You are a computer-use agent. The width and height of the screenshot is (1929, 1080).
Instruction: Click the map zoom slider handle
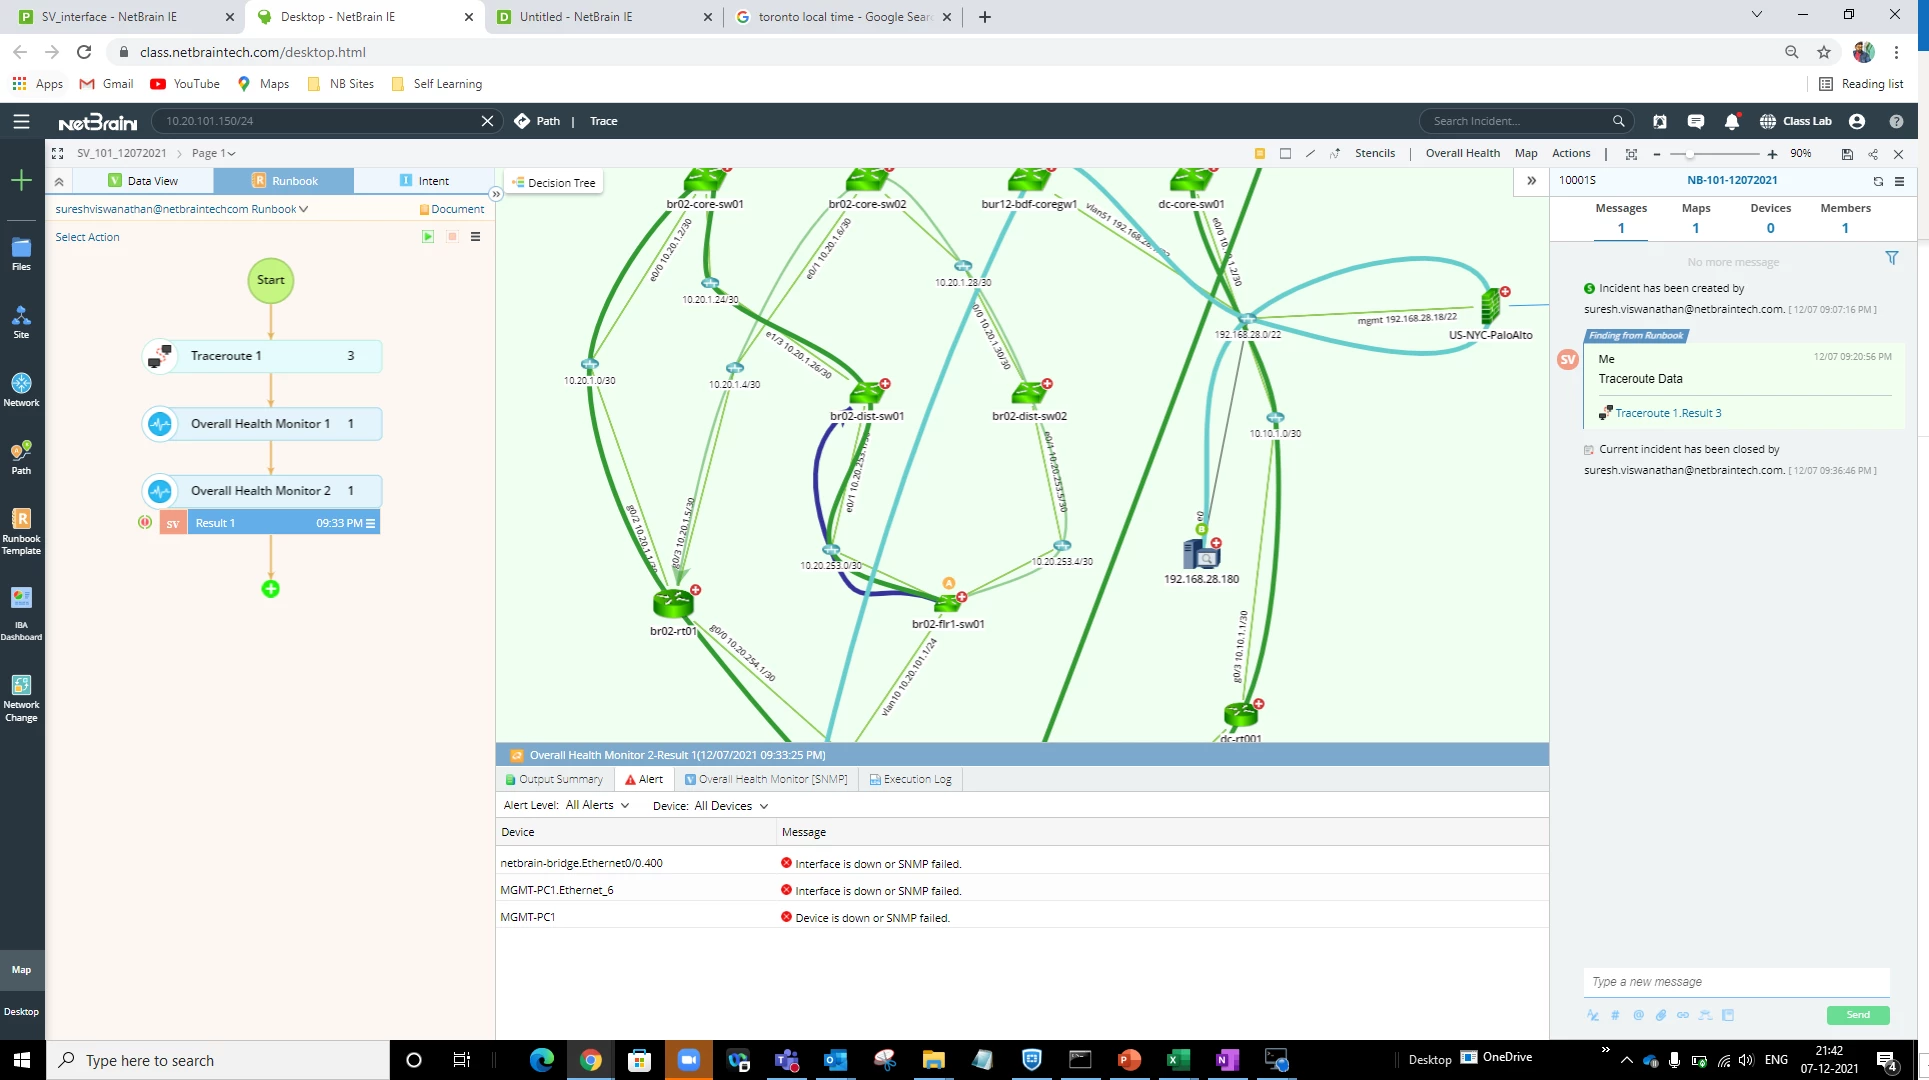[x=1689, y=154]
